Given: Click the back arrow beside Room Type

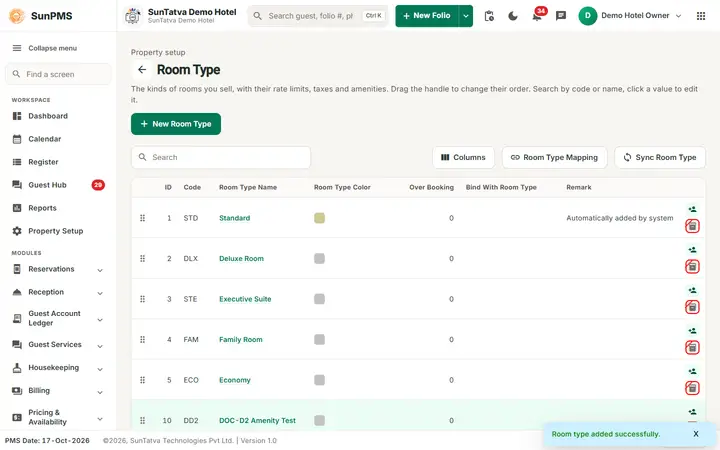Looking at the screenshot, I should tap(142, 70).
